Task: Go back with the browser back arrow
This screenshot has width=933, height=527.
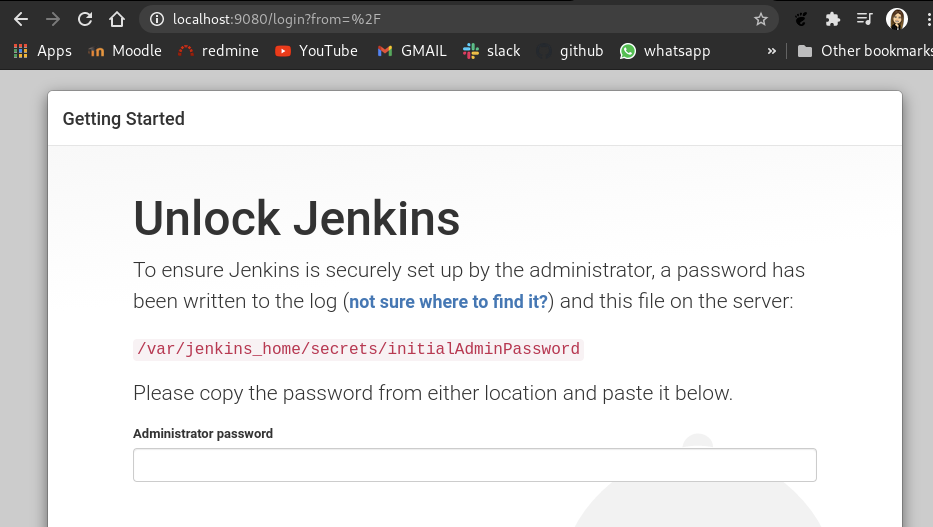Action: [21, 19]
